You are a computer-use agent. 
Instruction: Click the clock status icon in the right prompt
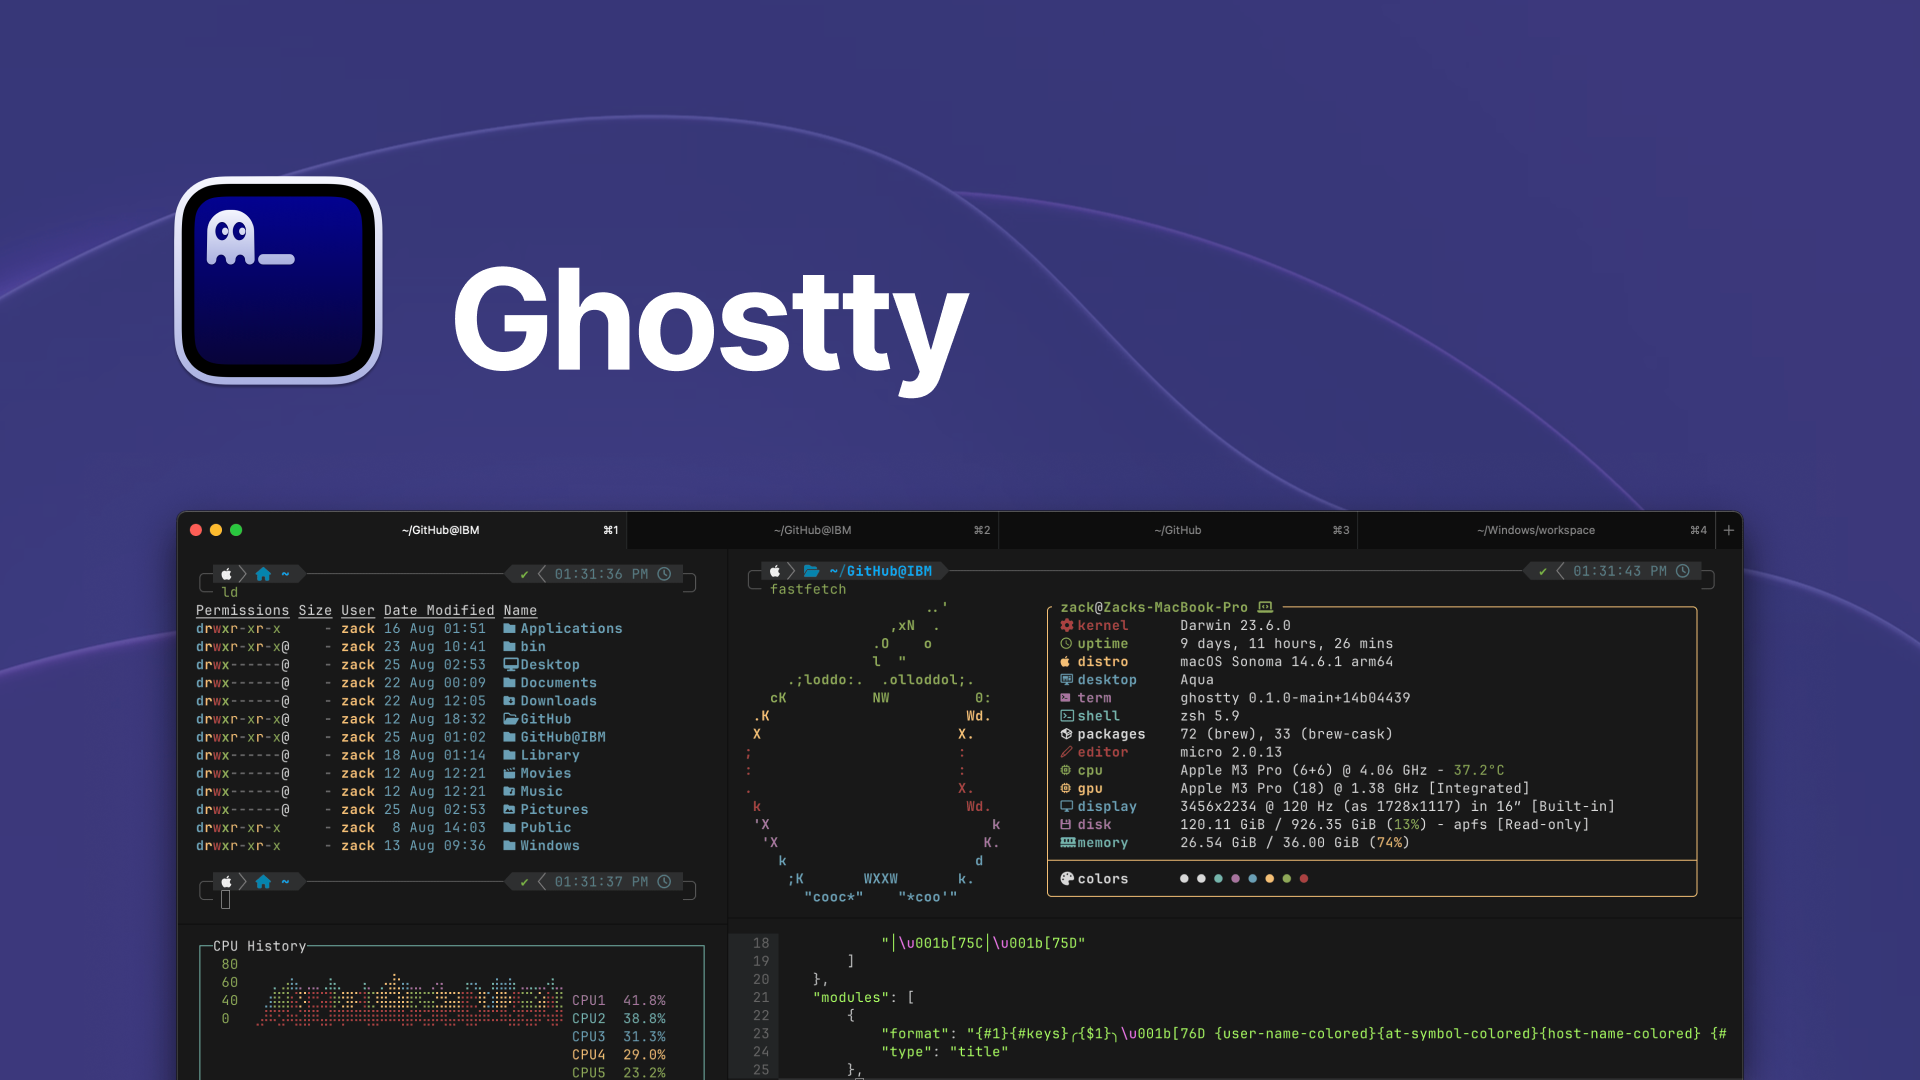1685,571
